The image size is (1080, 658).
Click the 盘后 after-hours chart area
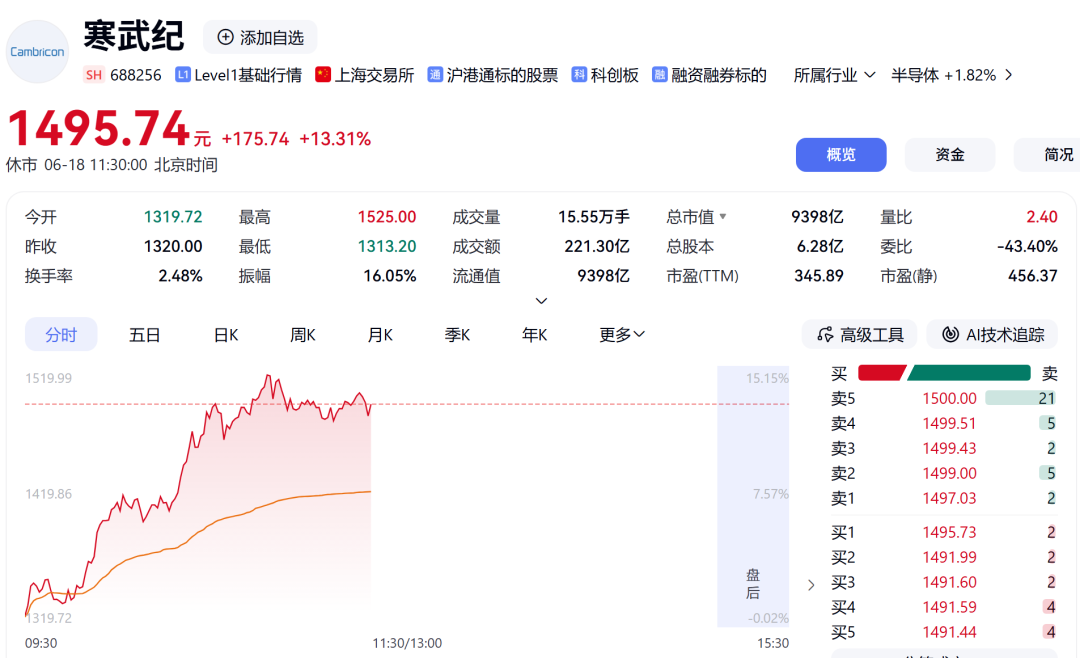(x=753, y=497)
